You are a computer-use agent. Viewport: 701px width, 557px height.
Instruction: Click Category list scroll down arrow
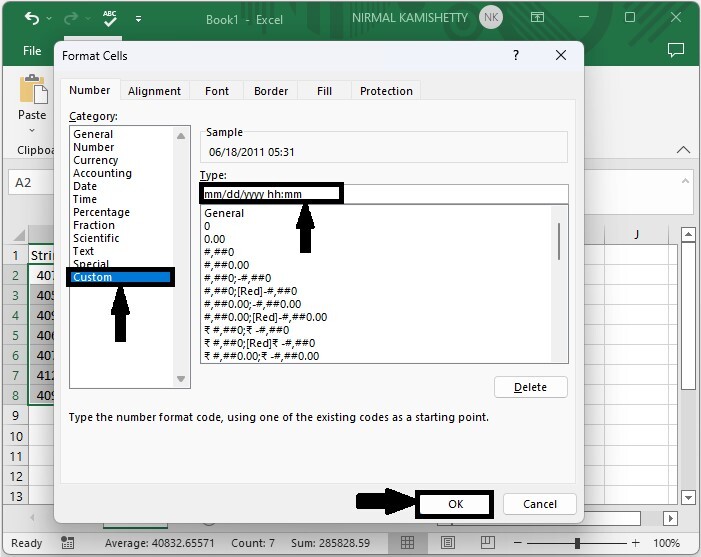click(181, 379)
